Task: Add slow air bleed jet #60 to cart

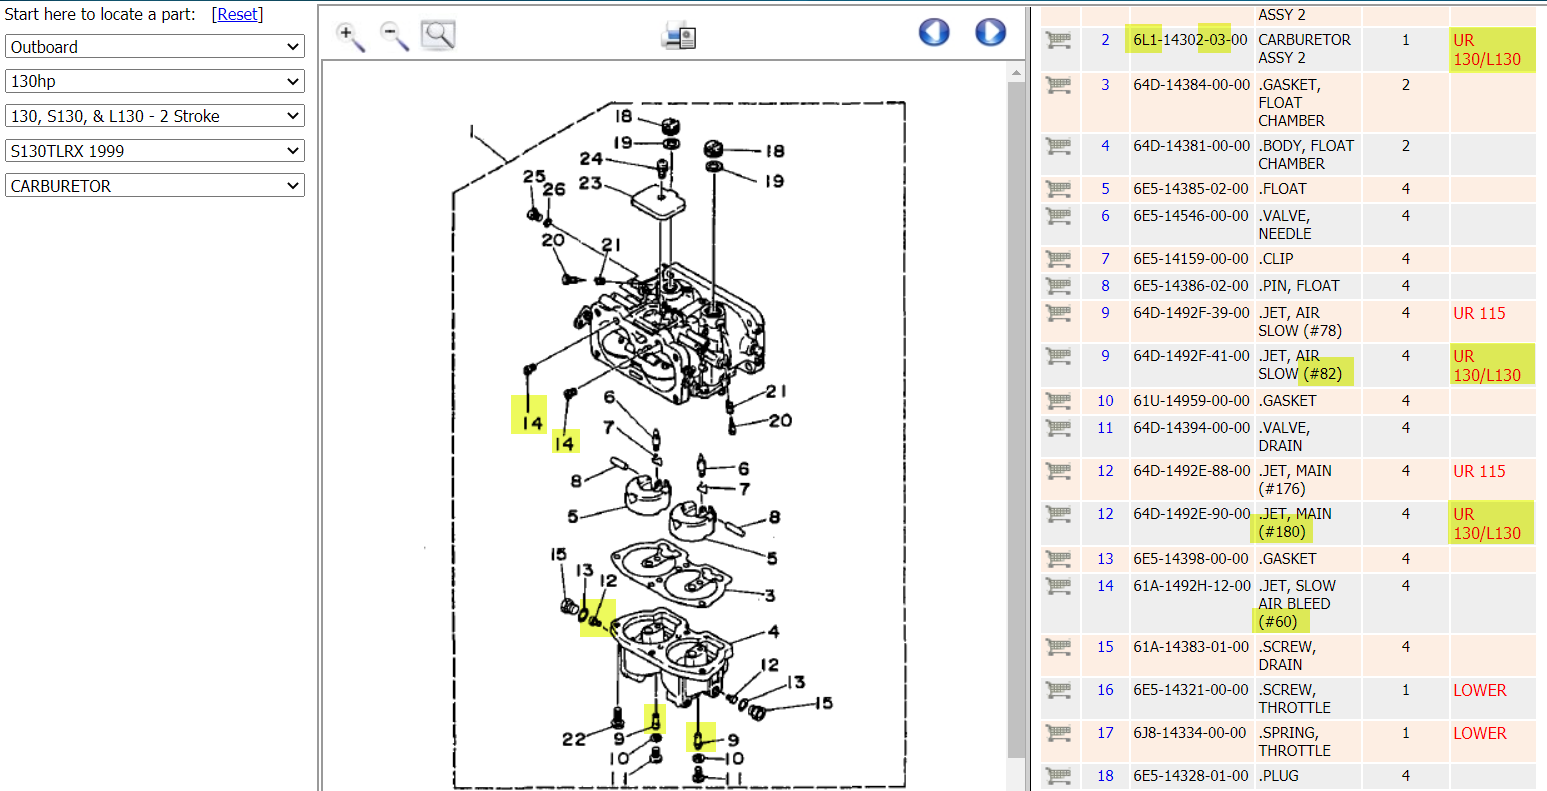Action: [1058, 585]
